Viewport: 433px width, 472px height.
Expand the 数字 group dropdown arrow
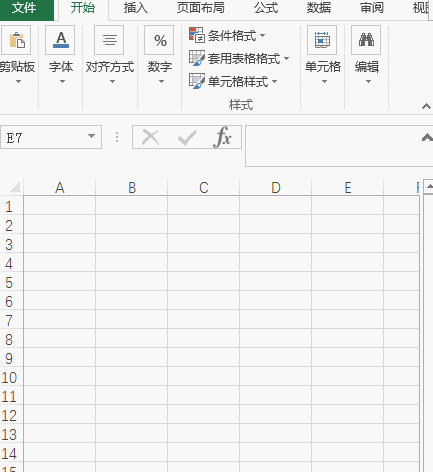(x=161, y=82)
